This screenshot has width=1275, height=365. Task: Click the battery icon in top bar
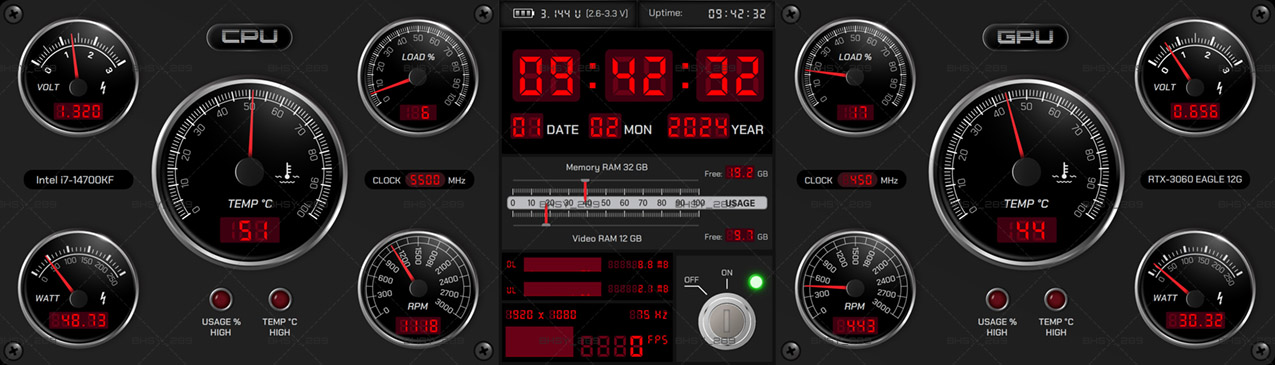coord(523,13)
